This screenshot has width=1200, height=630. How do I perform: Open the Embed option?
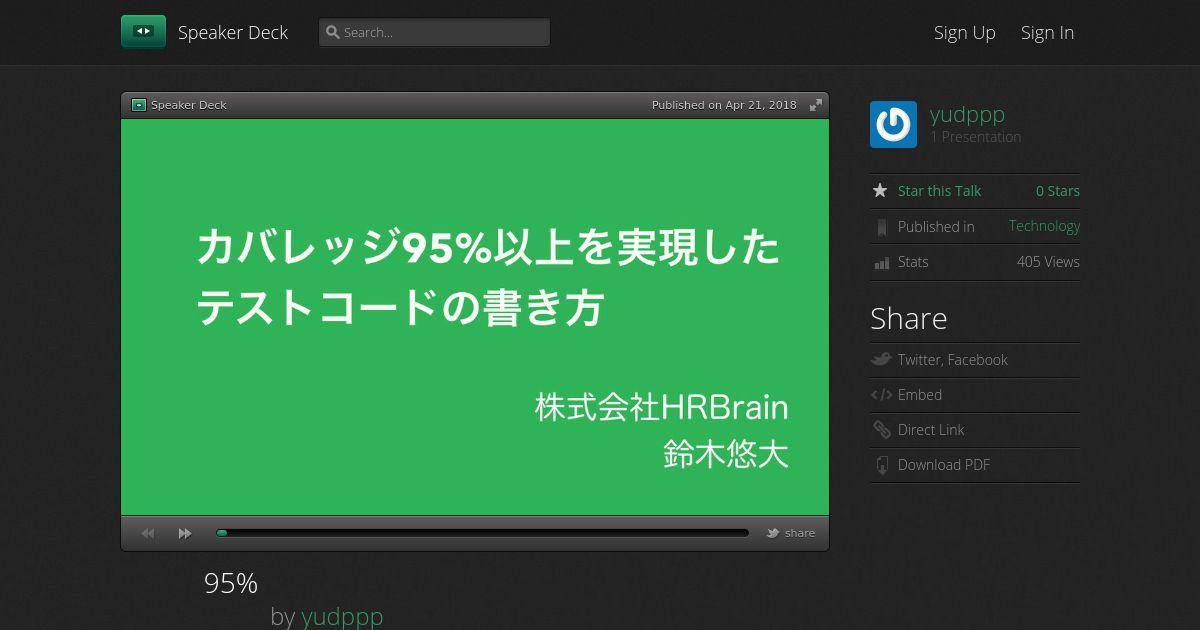tap(920, 395)
